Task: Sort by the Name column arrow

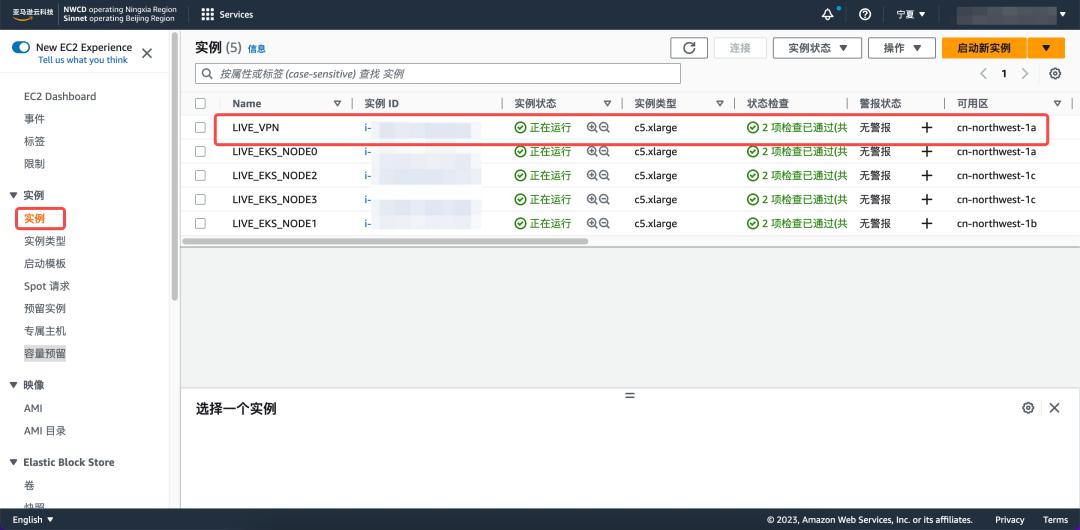Action: tap(338, 103)
